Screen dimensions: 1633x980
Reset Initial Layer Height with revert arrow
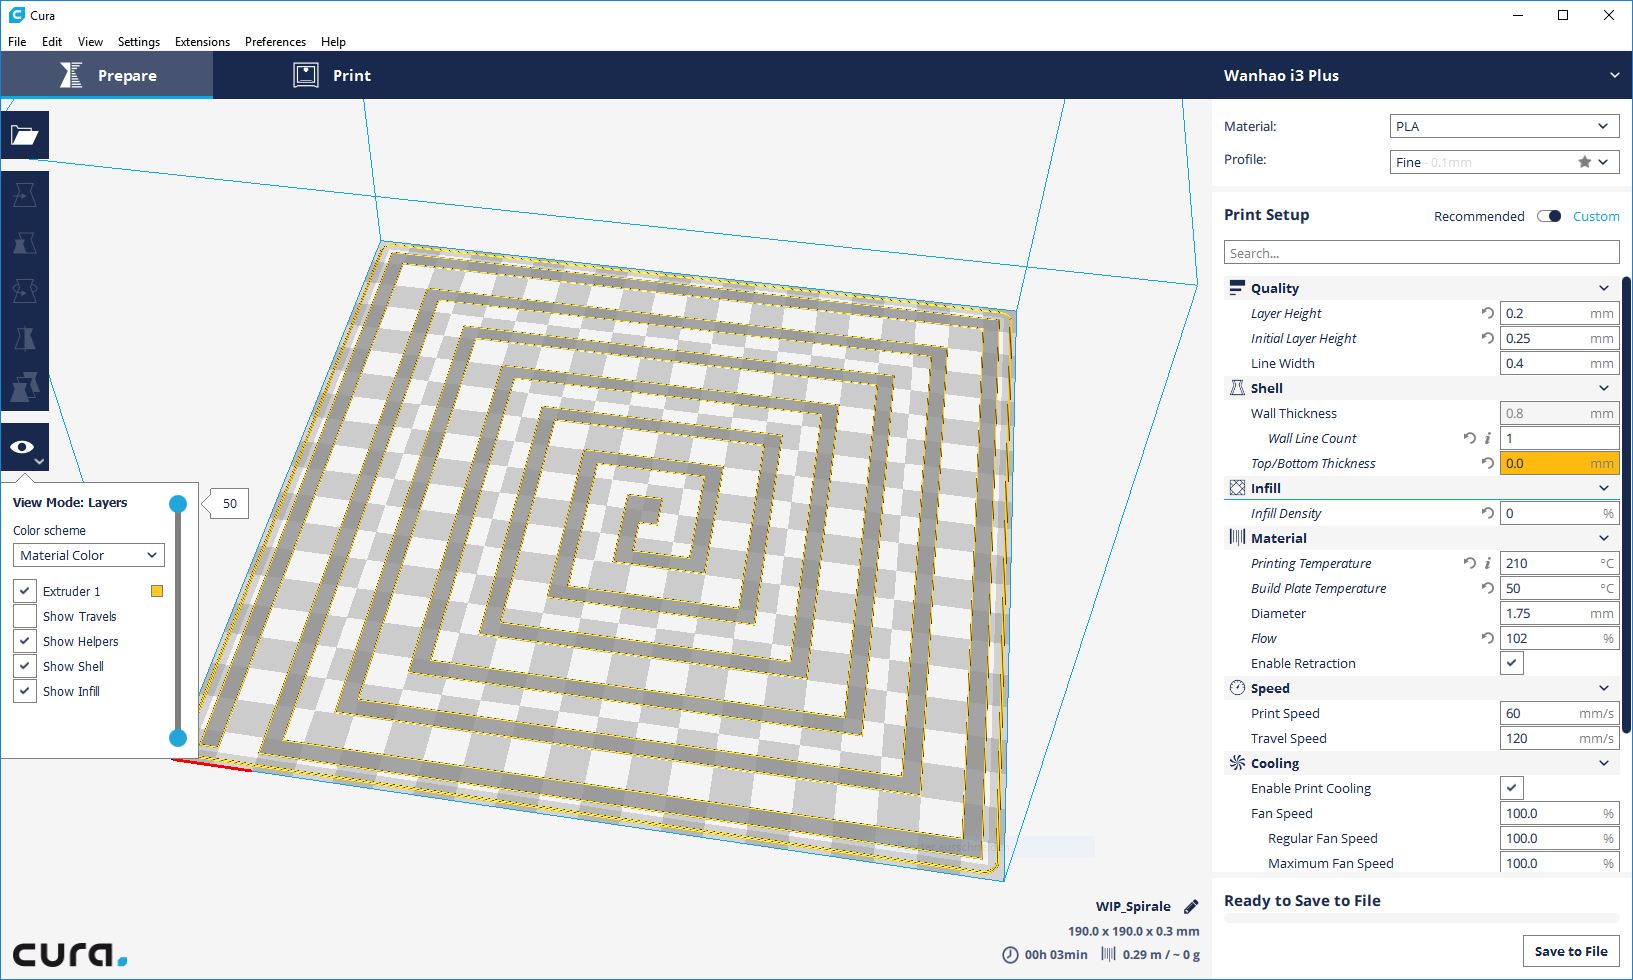click(x=1488, y=338)
